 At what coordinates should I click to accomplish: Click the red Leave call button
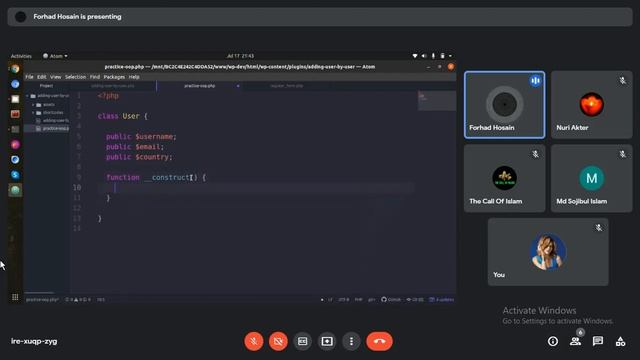click(x=380, y=341)
